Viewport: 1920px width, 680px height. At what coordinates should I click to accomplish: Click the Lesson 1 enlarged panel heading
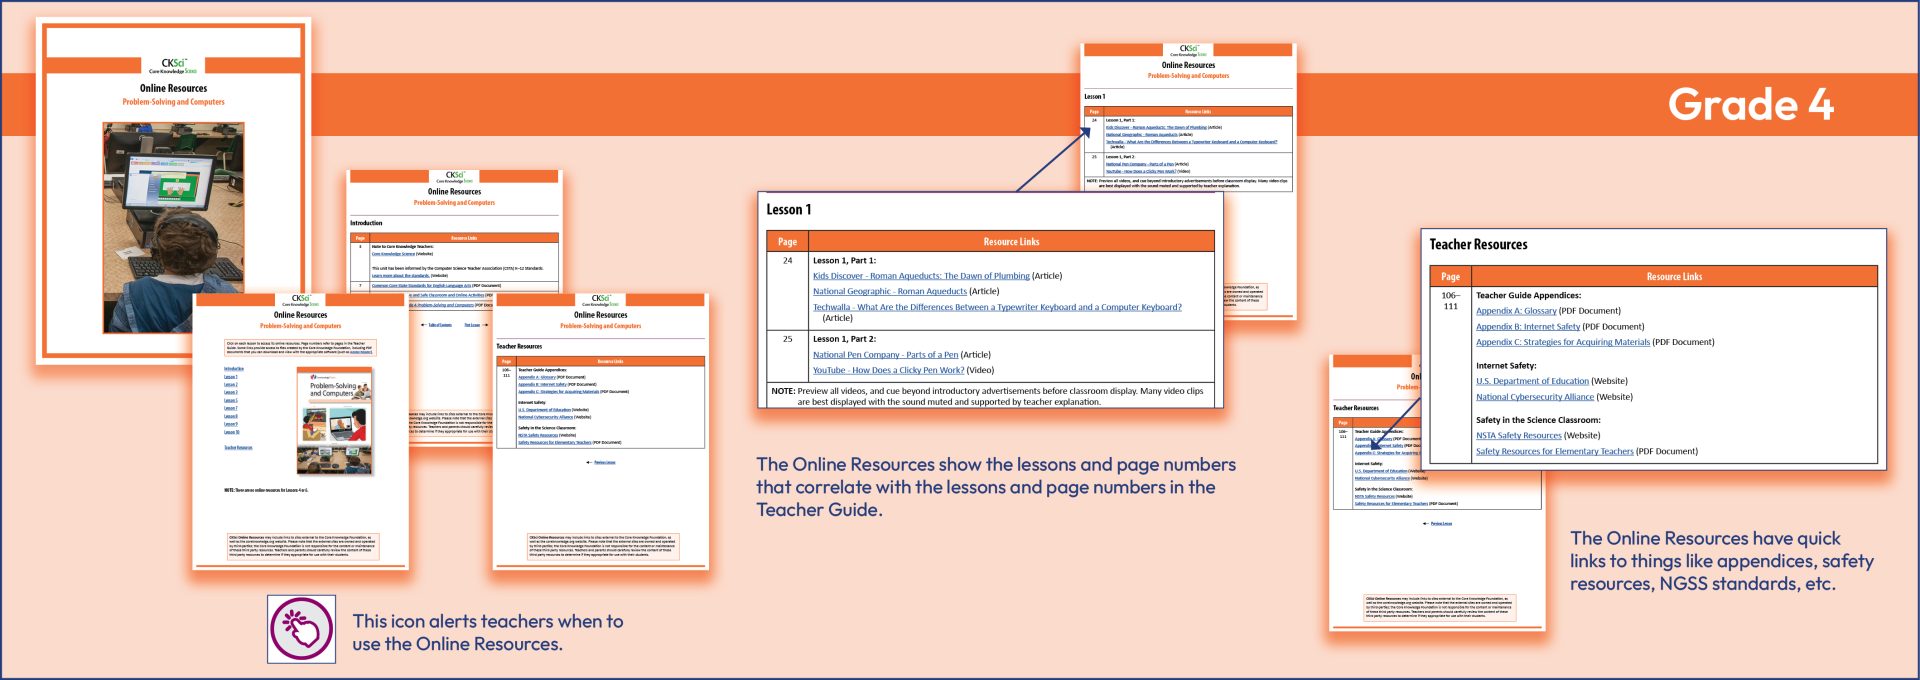point(788,210)
